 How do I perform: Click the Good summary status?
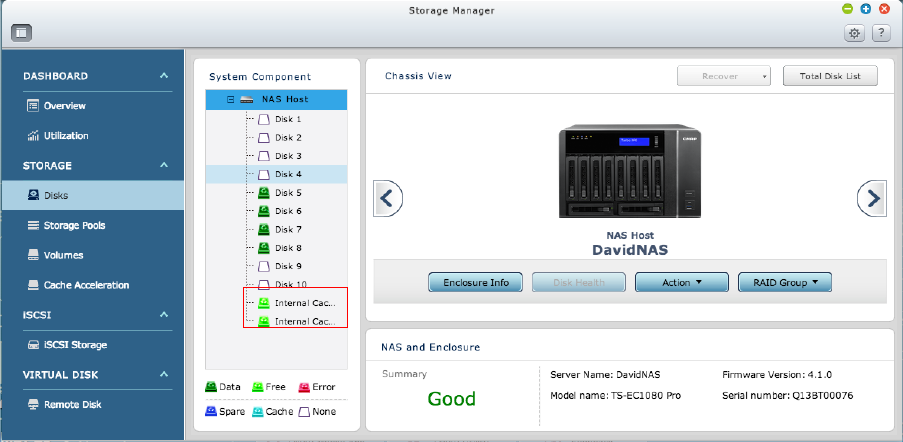452,399
